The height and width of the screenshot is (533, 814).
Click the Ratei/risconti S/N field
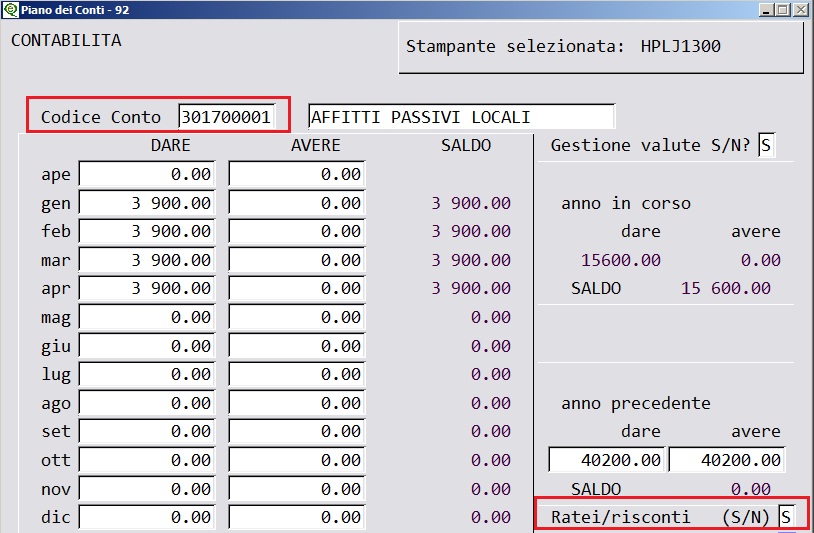786,517
